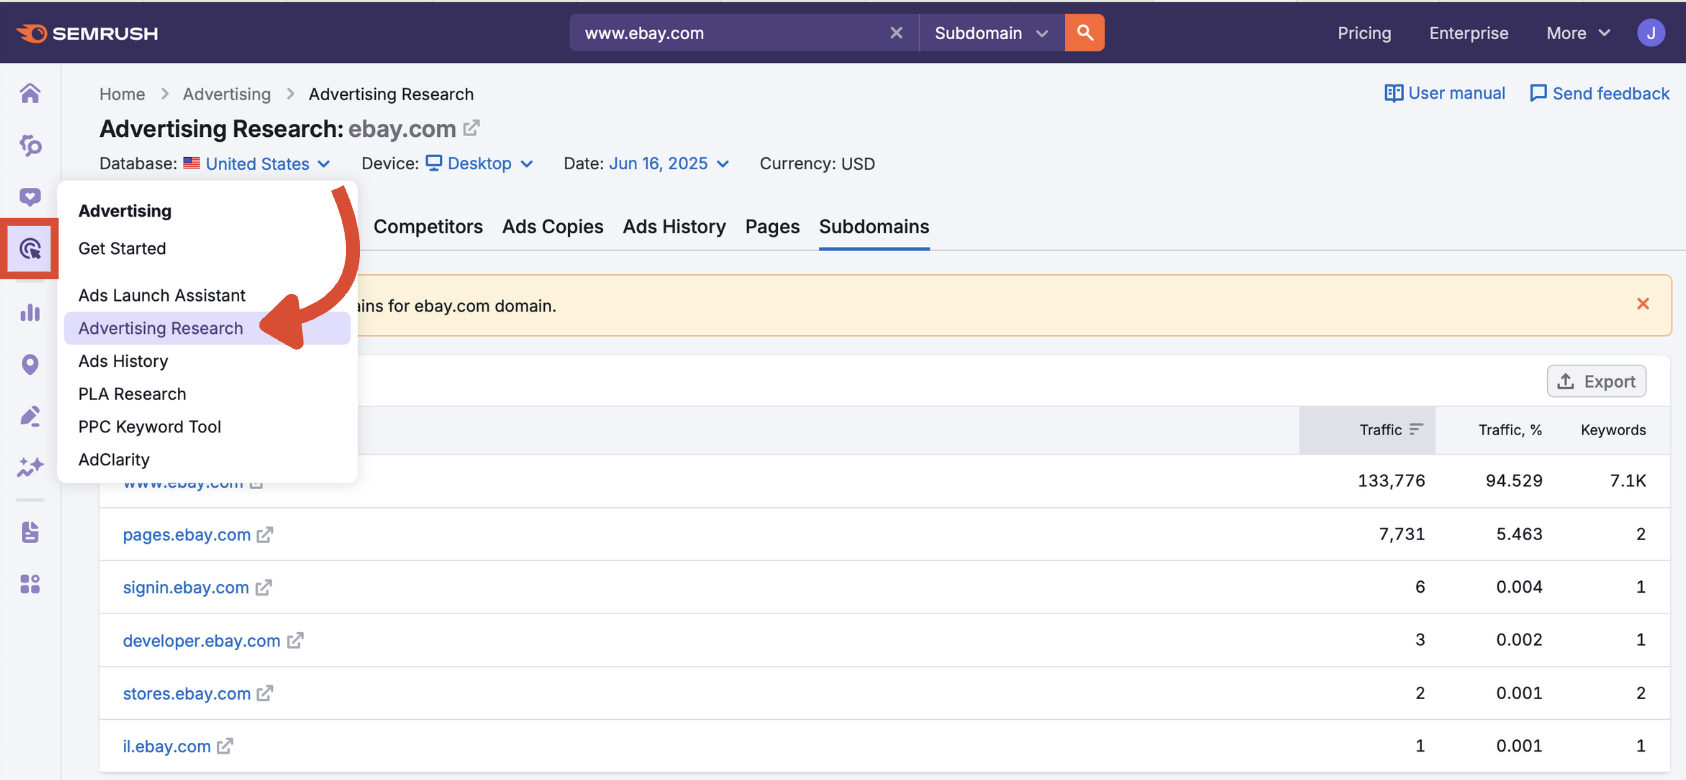Open the AI sparkle chart sidebar icon
The height and width of the screenshot is (780, 1686).
30,467
